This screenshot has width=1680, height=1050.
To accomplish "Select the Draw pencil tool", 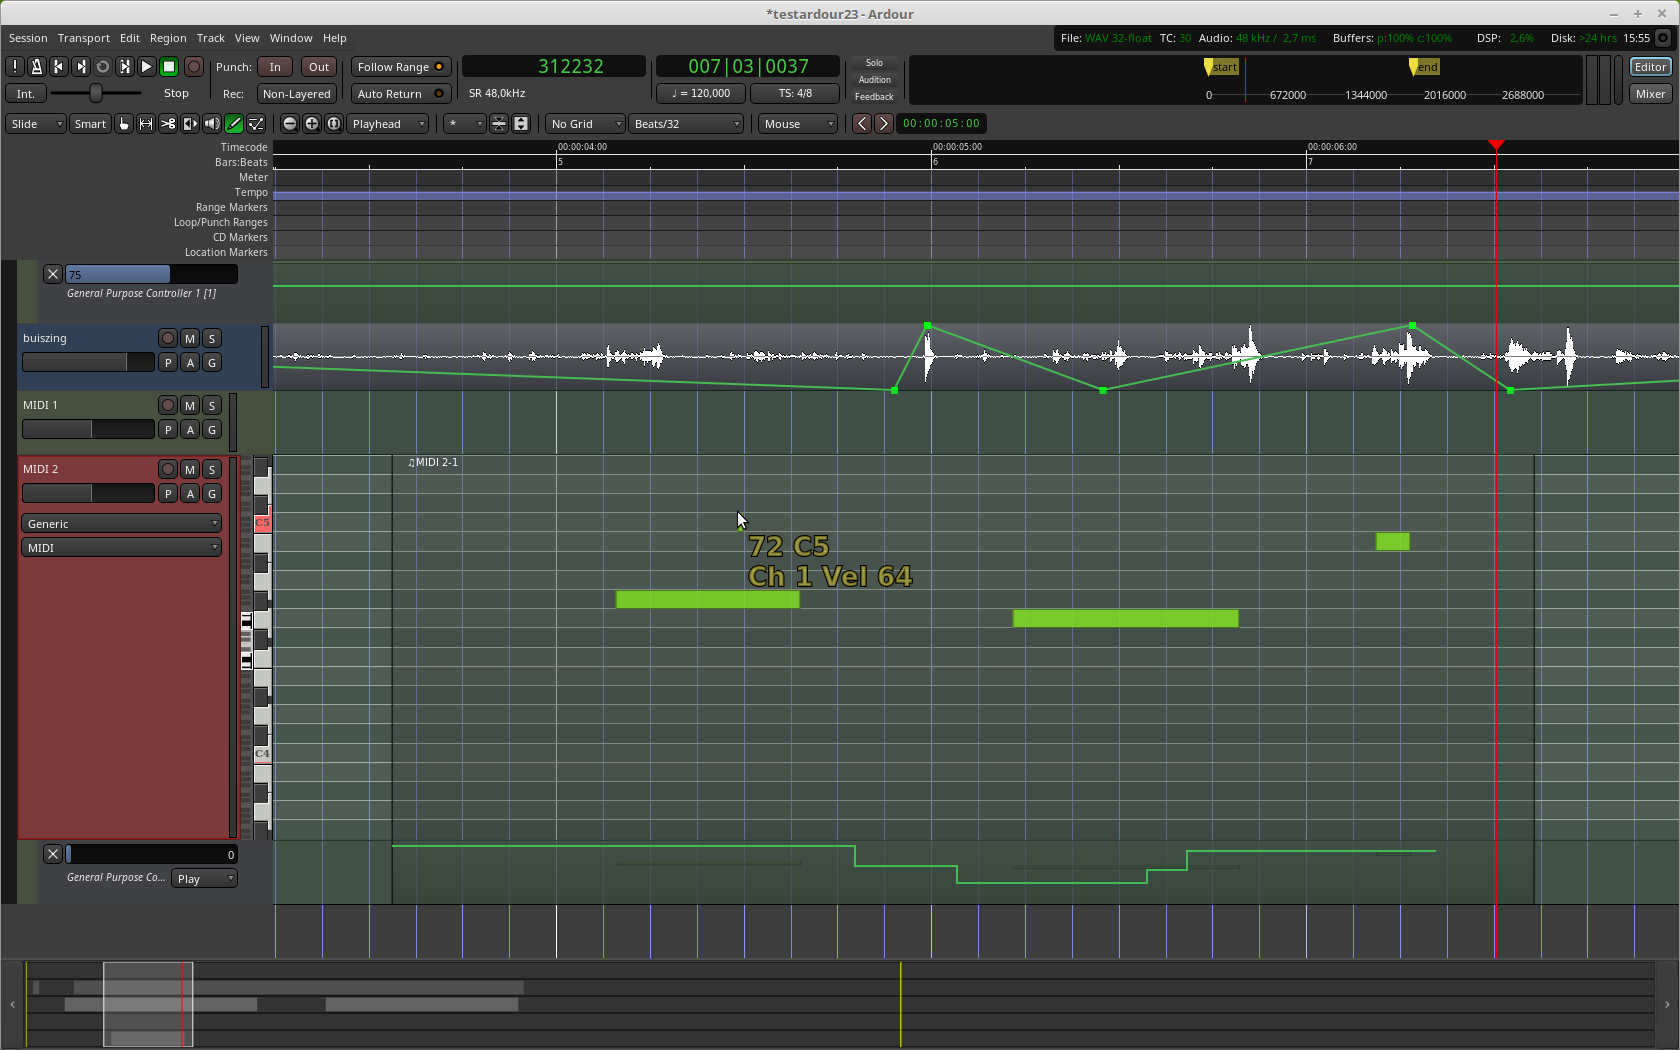I will (234, 124).
